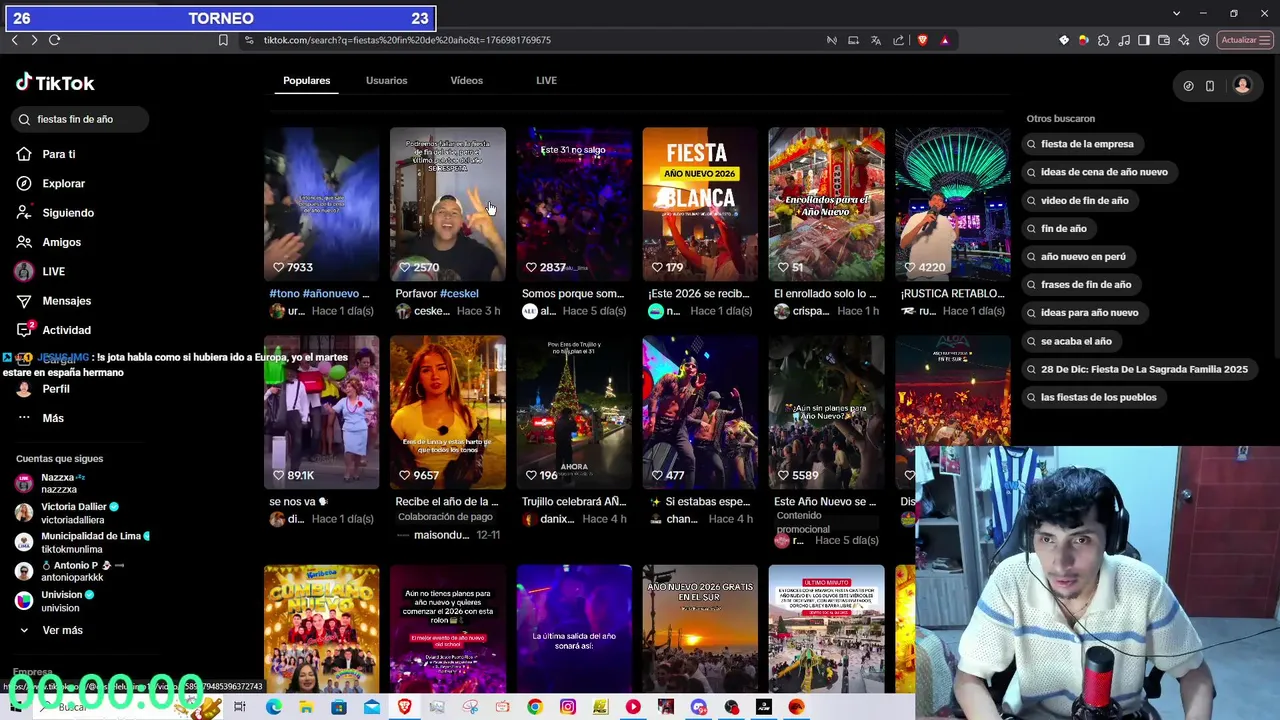Bookmark this page icon in address bar
The height and width of the screenshot is (720, 1280).
(x=223, y=40)
